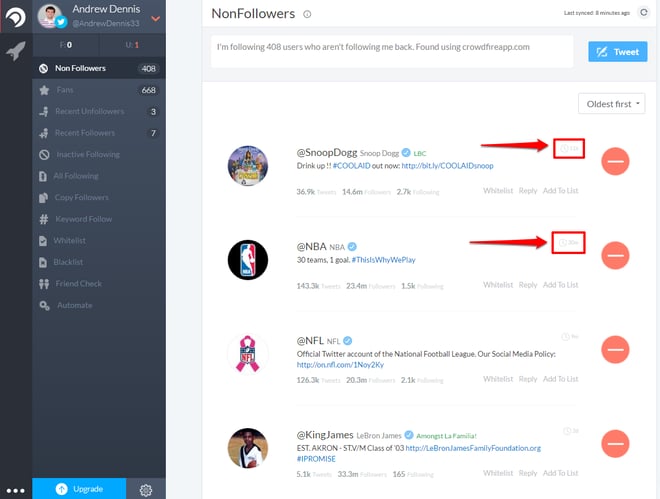Open Keyword Follow in sidebar
The image size is (660, 499).
(x=99, y=219)
